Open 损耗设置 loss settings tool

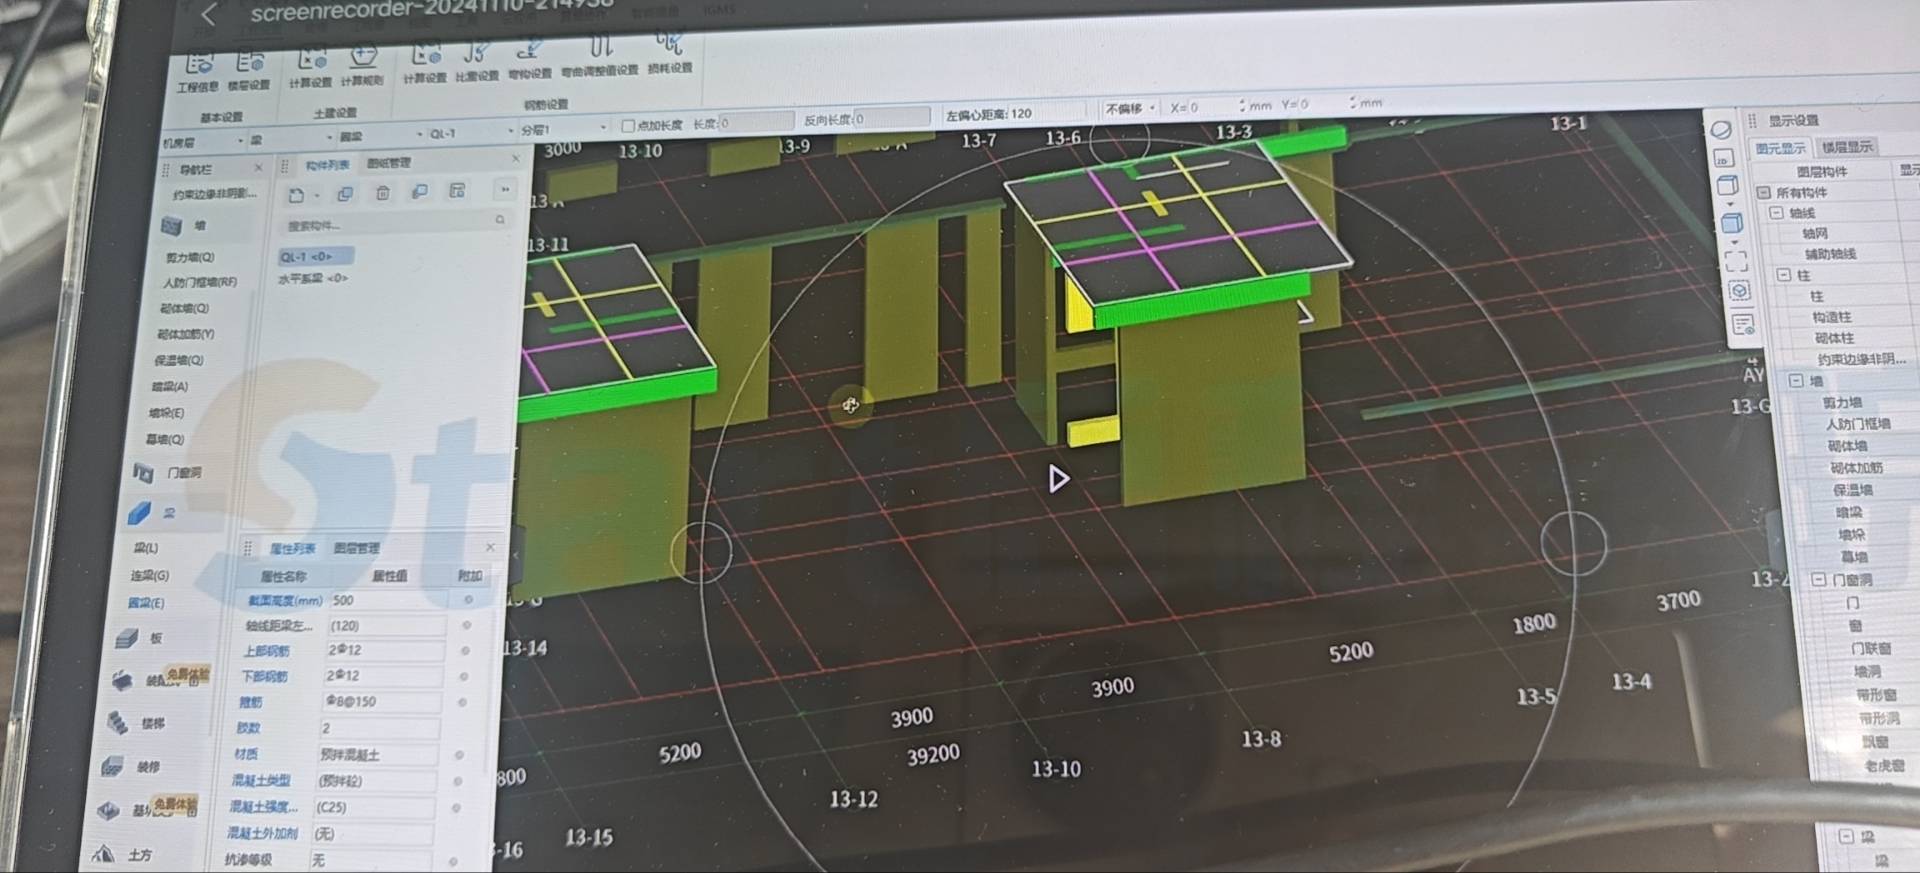[669, 54]
